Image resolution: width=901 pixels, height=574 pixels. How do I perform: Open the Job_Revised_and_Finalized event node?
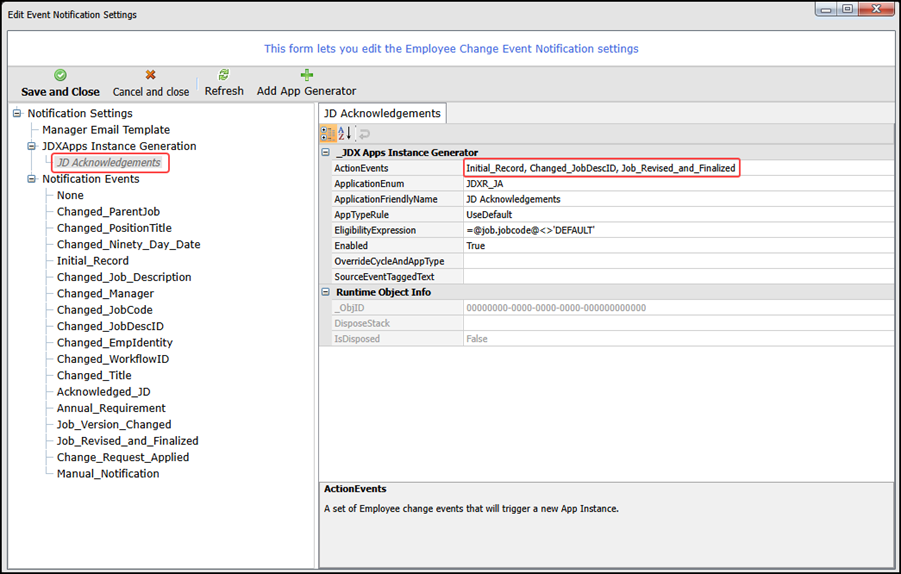tap(127, 441)
